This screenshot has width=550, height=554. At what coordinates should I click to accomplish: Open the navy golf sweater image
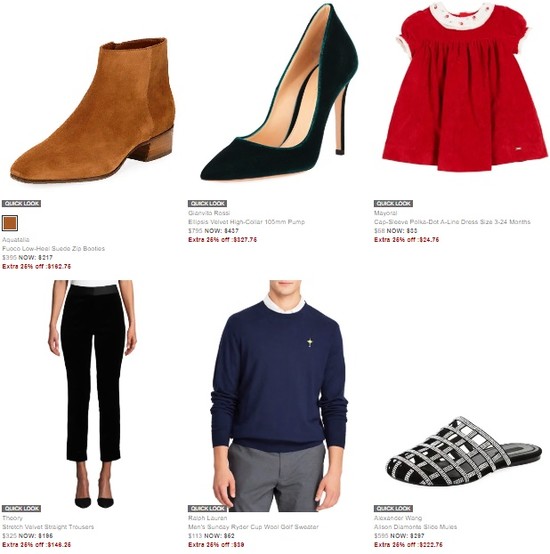point(279,396)
